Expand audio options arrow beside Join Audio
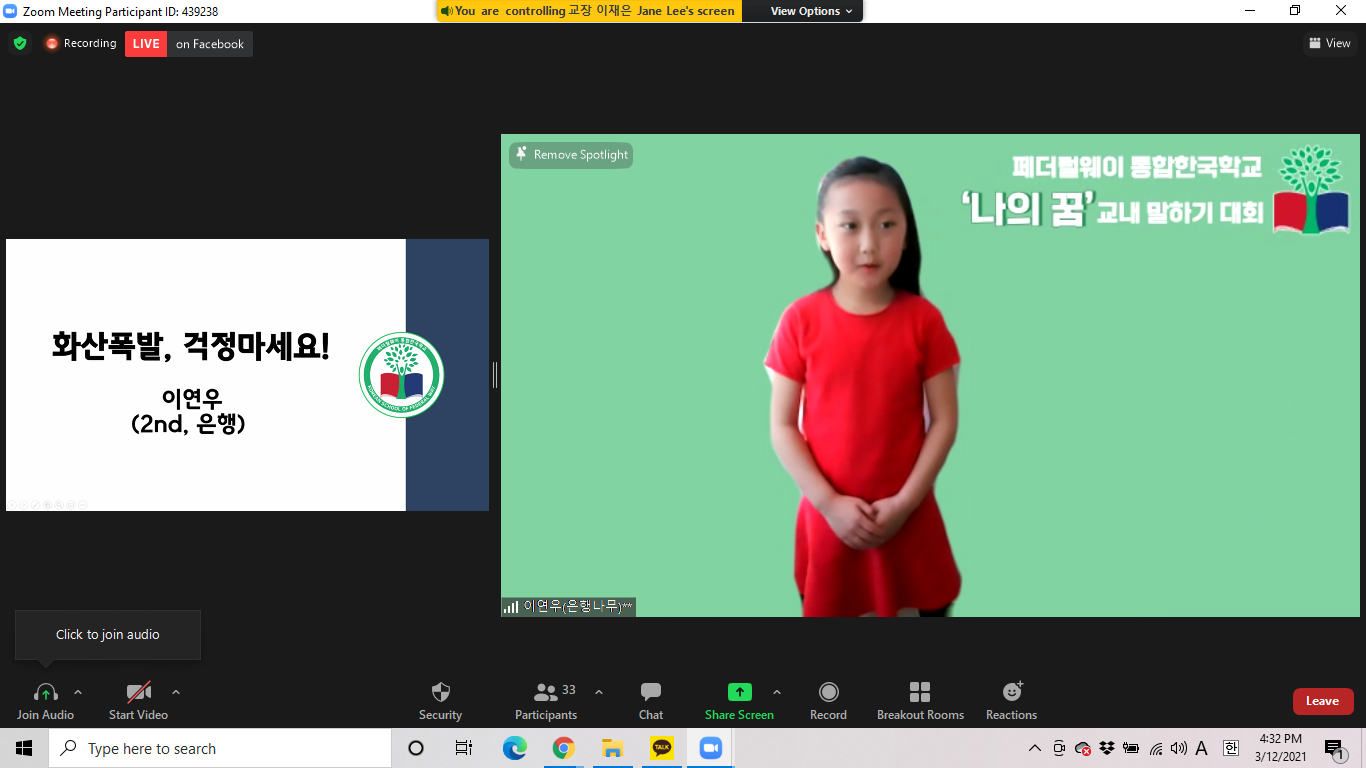The width and height of the screenshot is (1366, 768). point(78,692)
